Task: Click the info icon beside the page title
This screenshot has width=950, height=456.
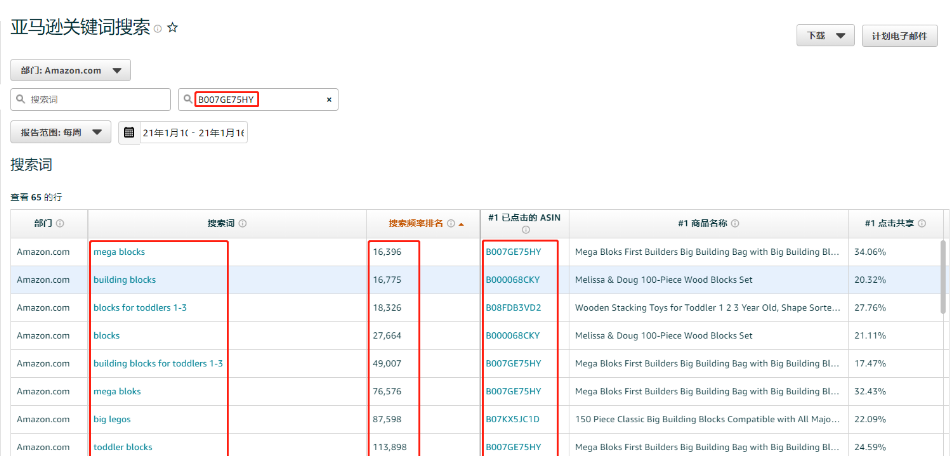Action: pos(158,29)
